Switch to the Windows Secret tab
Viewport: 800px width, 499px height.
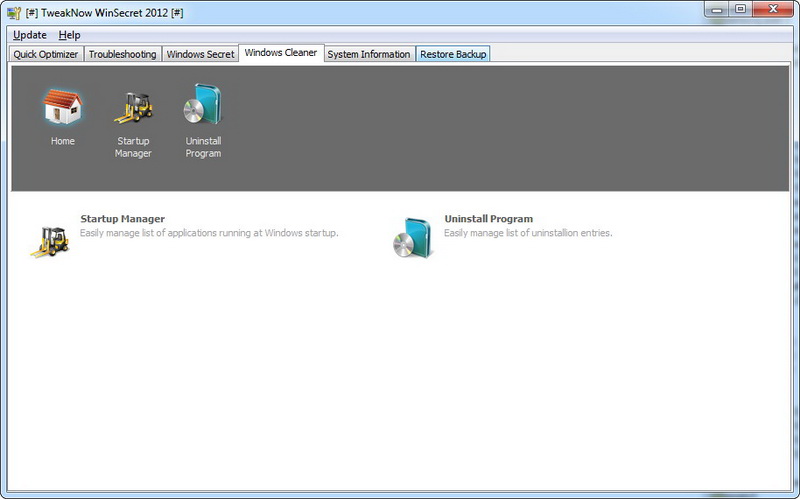click(x=200, y=54)
